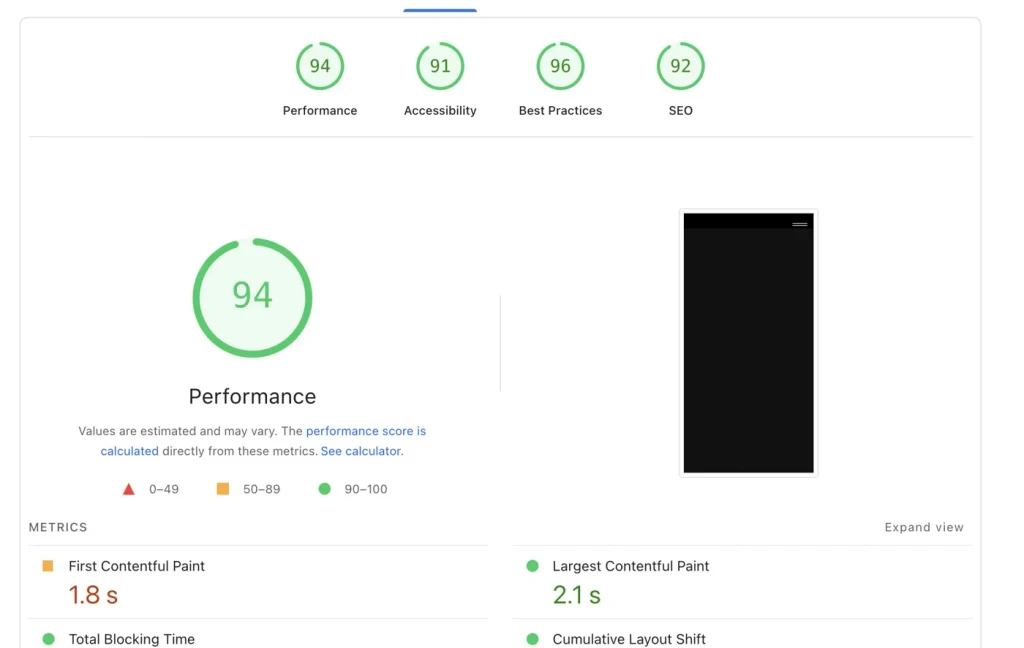Image resolution: width=1024 pixels, height=648 pixels.
Task: Open the 'performance score is calculated' link
Action: tap(366, 431)
